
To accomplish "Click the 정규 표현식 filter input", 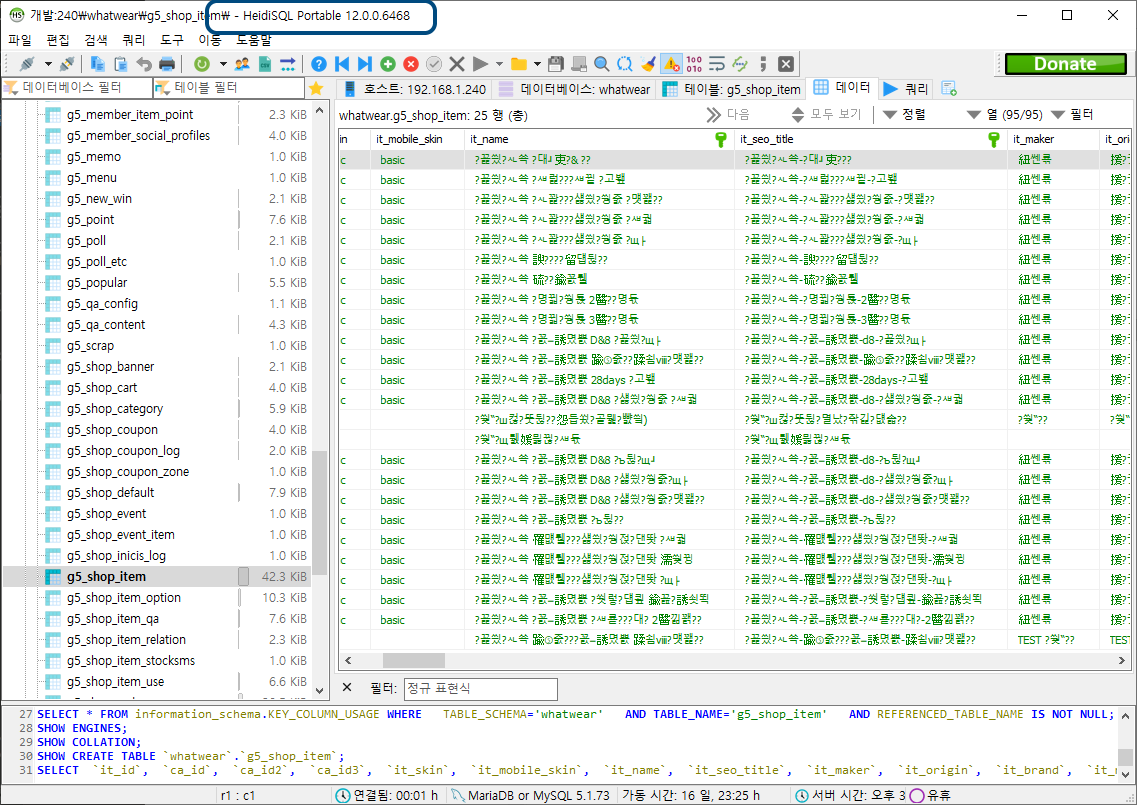I will [480, 689].
